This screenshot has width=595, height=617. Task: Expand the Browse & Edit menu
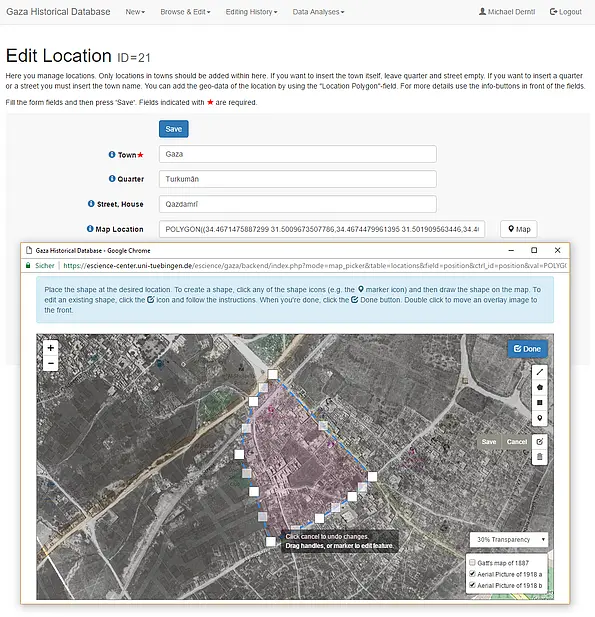click(x=185, y=12)
